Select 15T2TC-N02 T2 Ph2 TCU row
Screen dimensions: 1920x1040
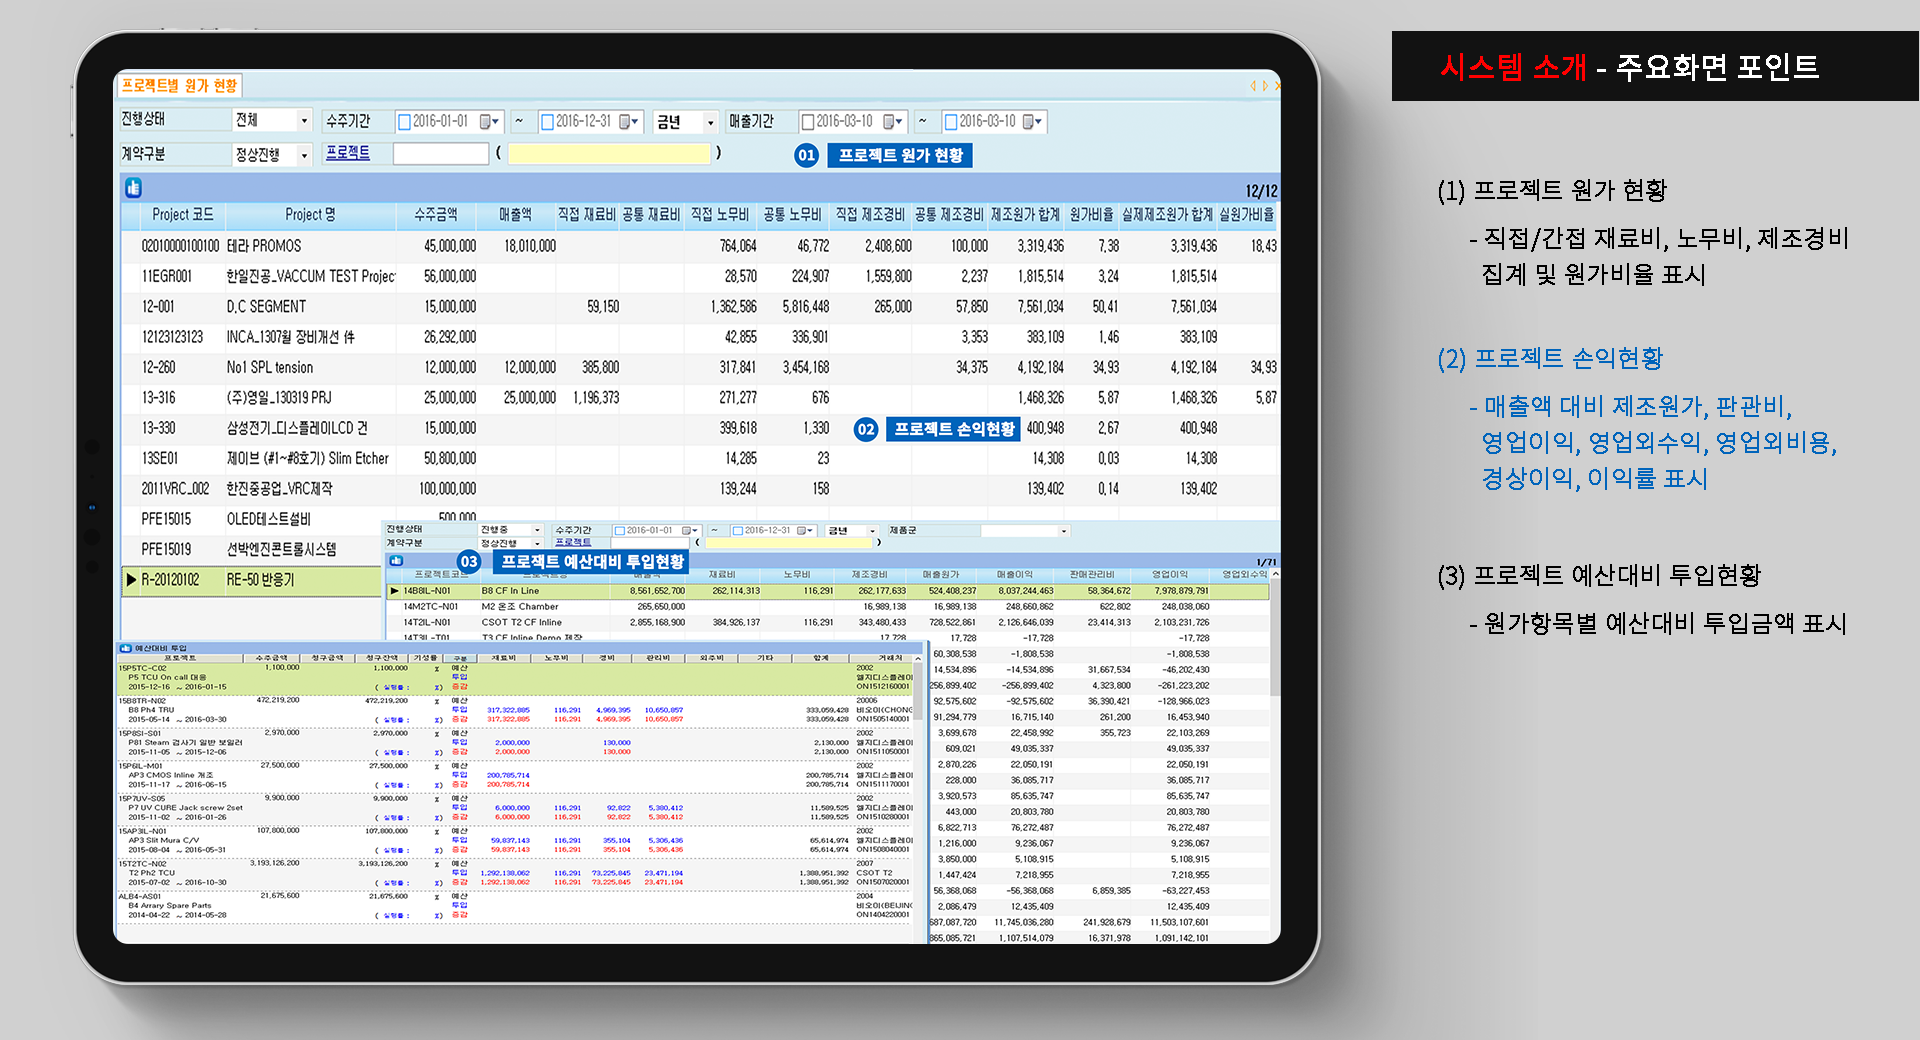click(516, 874)
